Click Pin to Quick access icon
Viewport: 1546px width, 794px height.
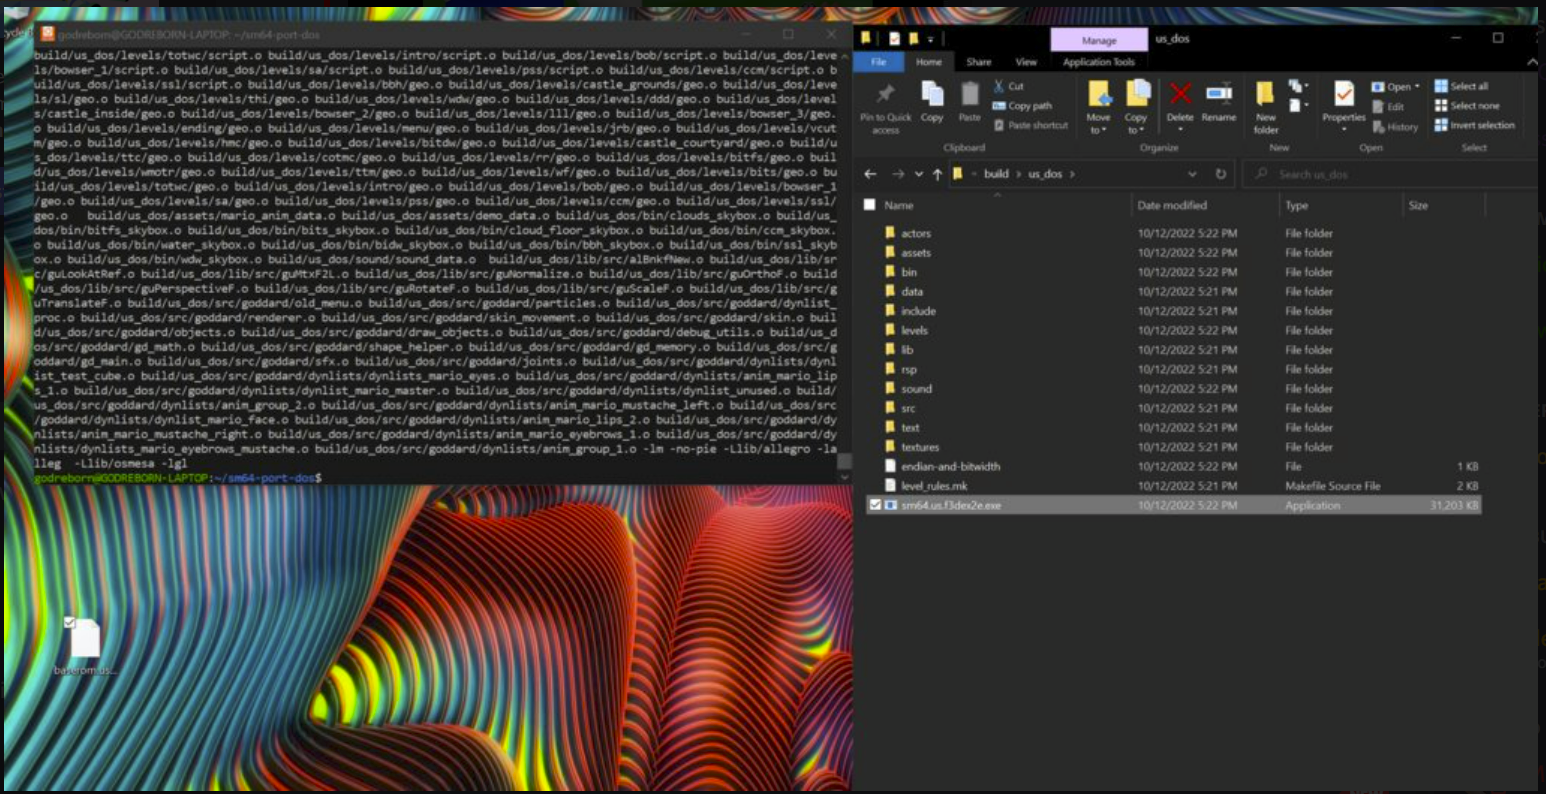point(885,95)
